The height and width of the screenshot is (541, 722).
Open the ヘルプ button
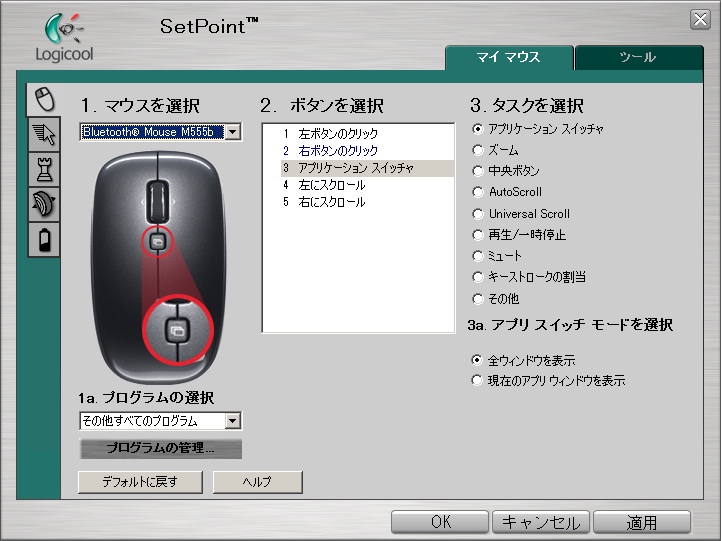257,482
